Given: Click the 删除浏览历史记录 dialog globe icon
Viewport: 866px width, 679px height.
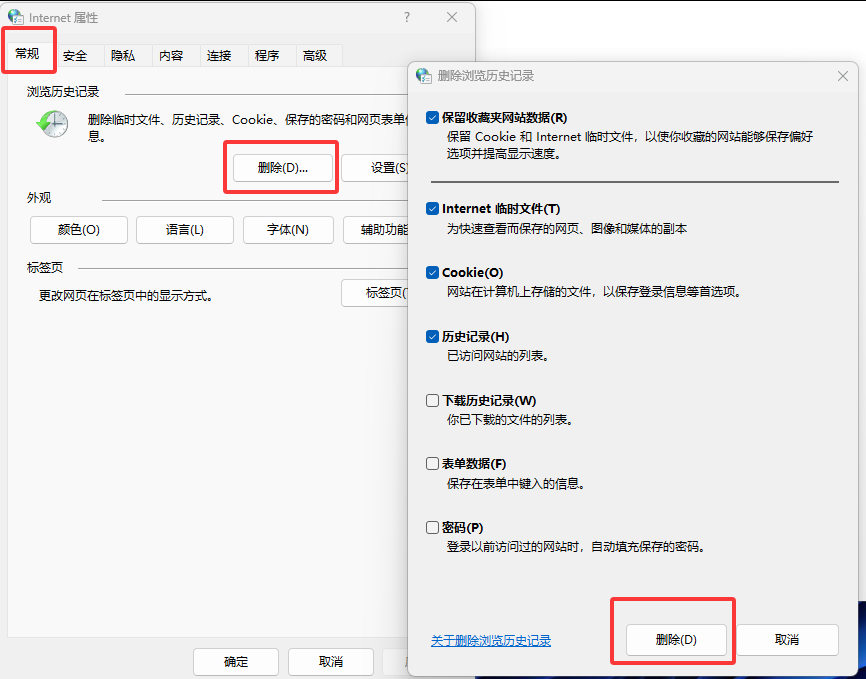Looking at the screenshot, I should (x=424, y=76).
